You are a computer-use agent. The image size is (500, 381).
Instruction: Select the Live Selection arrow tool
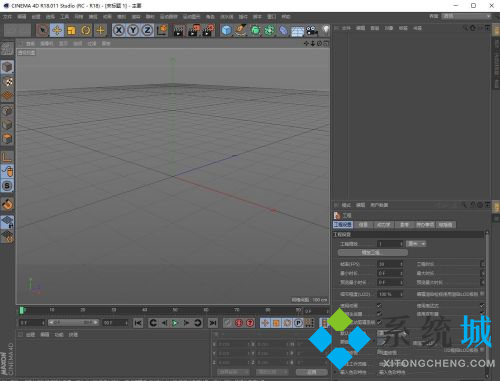click(x=42, y=30)
